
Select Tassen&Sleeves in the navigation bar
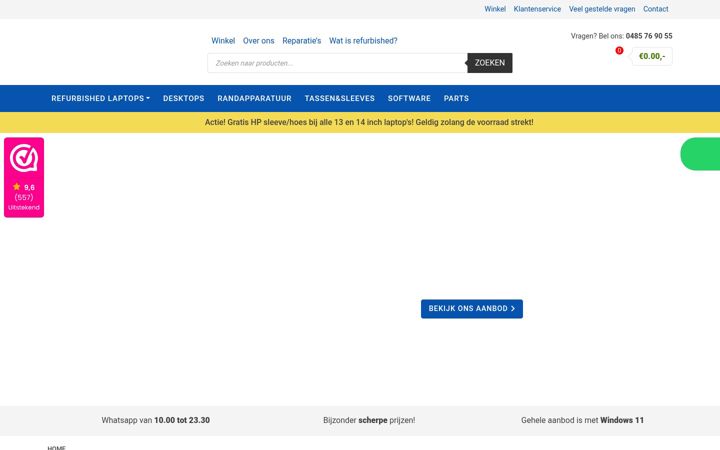(x=339, y=98)
